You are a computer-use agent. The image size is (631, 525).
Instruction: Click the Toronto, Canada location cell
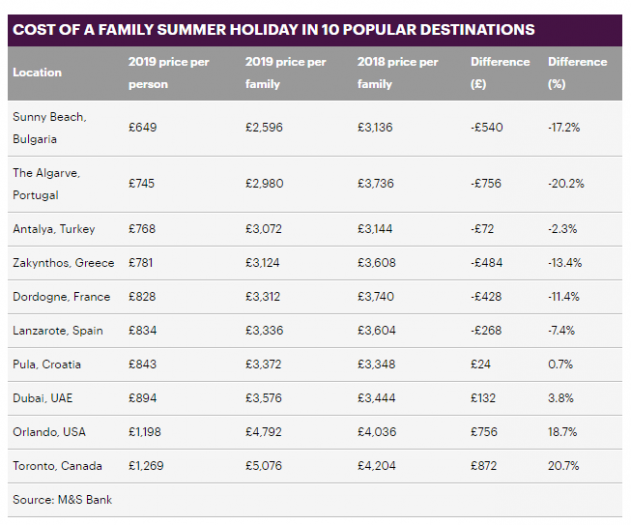click(x=57, y=467)
